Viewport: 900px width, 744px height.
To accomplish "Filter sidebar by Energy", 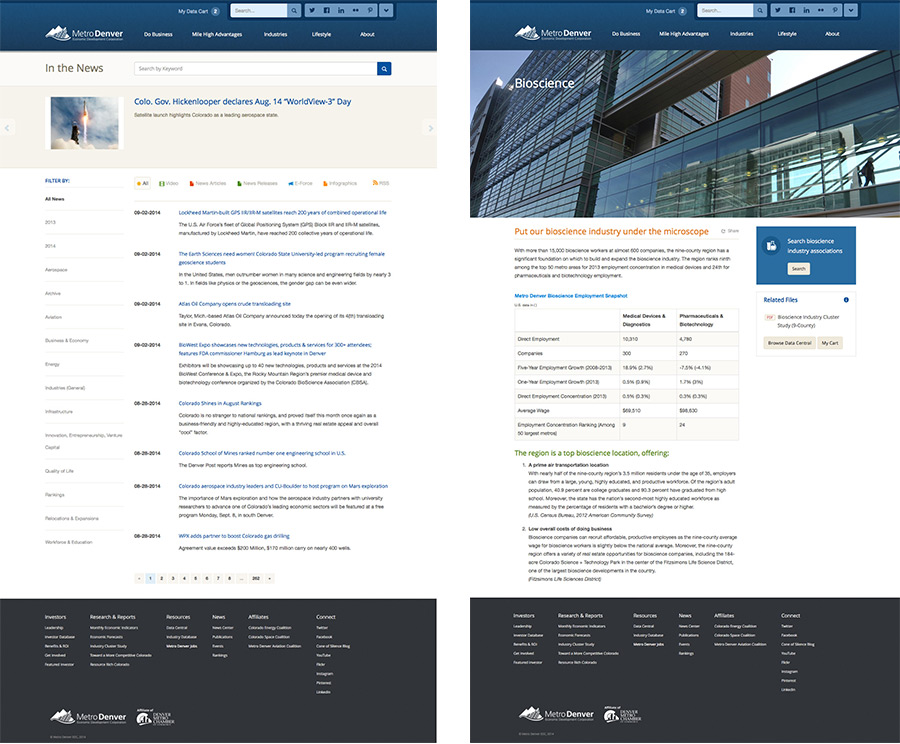I will 52,364.
